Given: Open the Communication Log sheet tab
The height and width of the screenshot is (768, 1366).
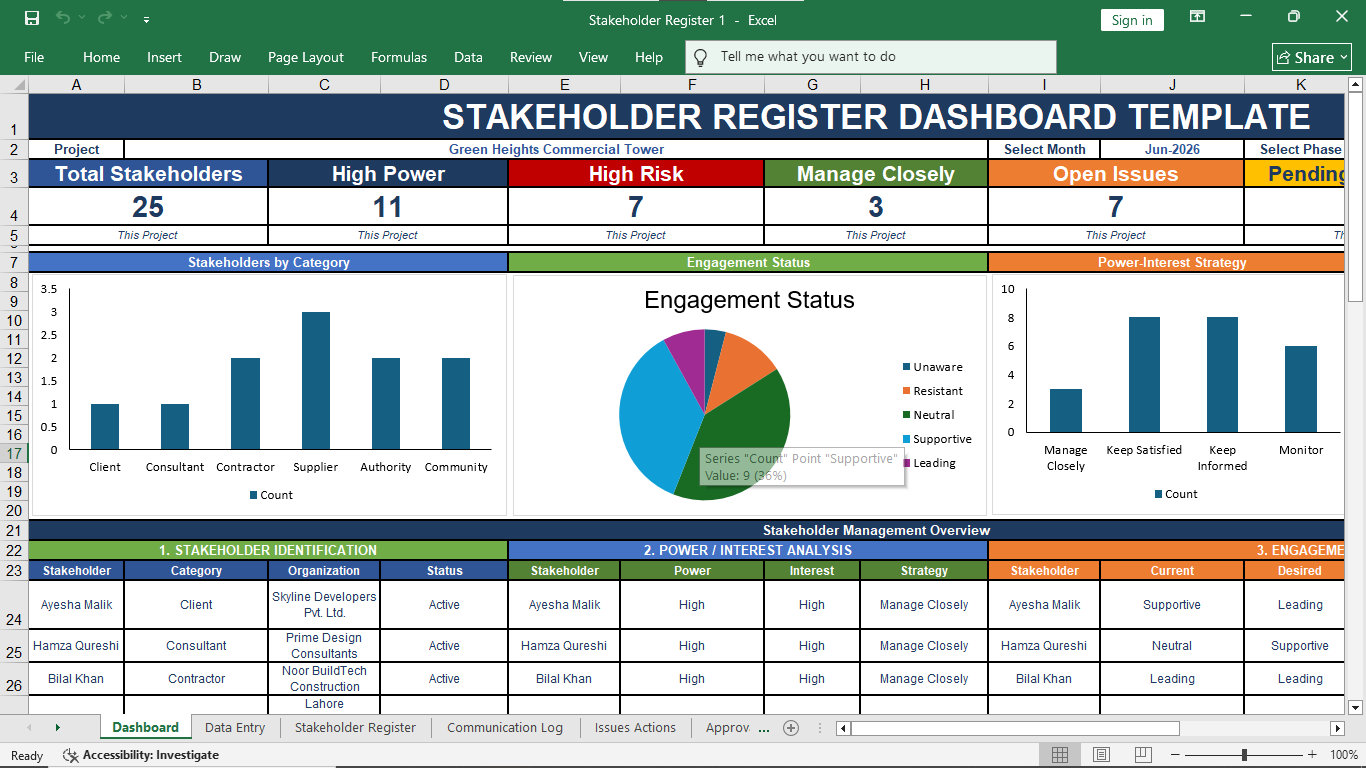Looking at the screenshot, I should coord(505,728).
